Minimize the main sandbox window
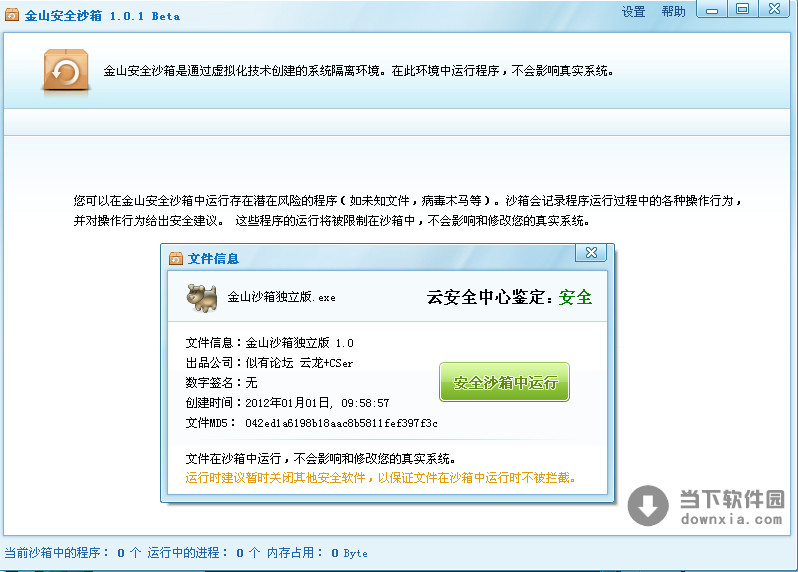This screenshot has height=572, width=798. click(x=712, y=10)
